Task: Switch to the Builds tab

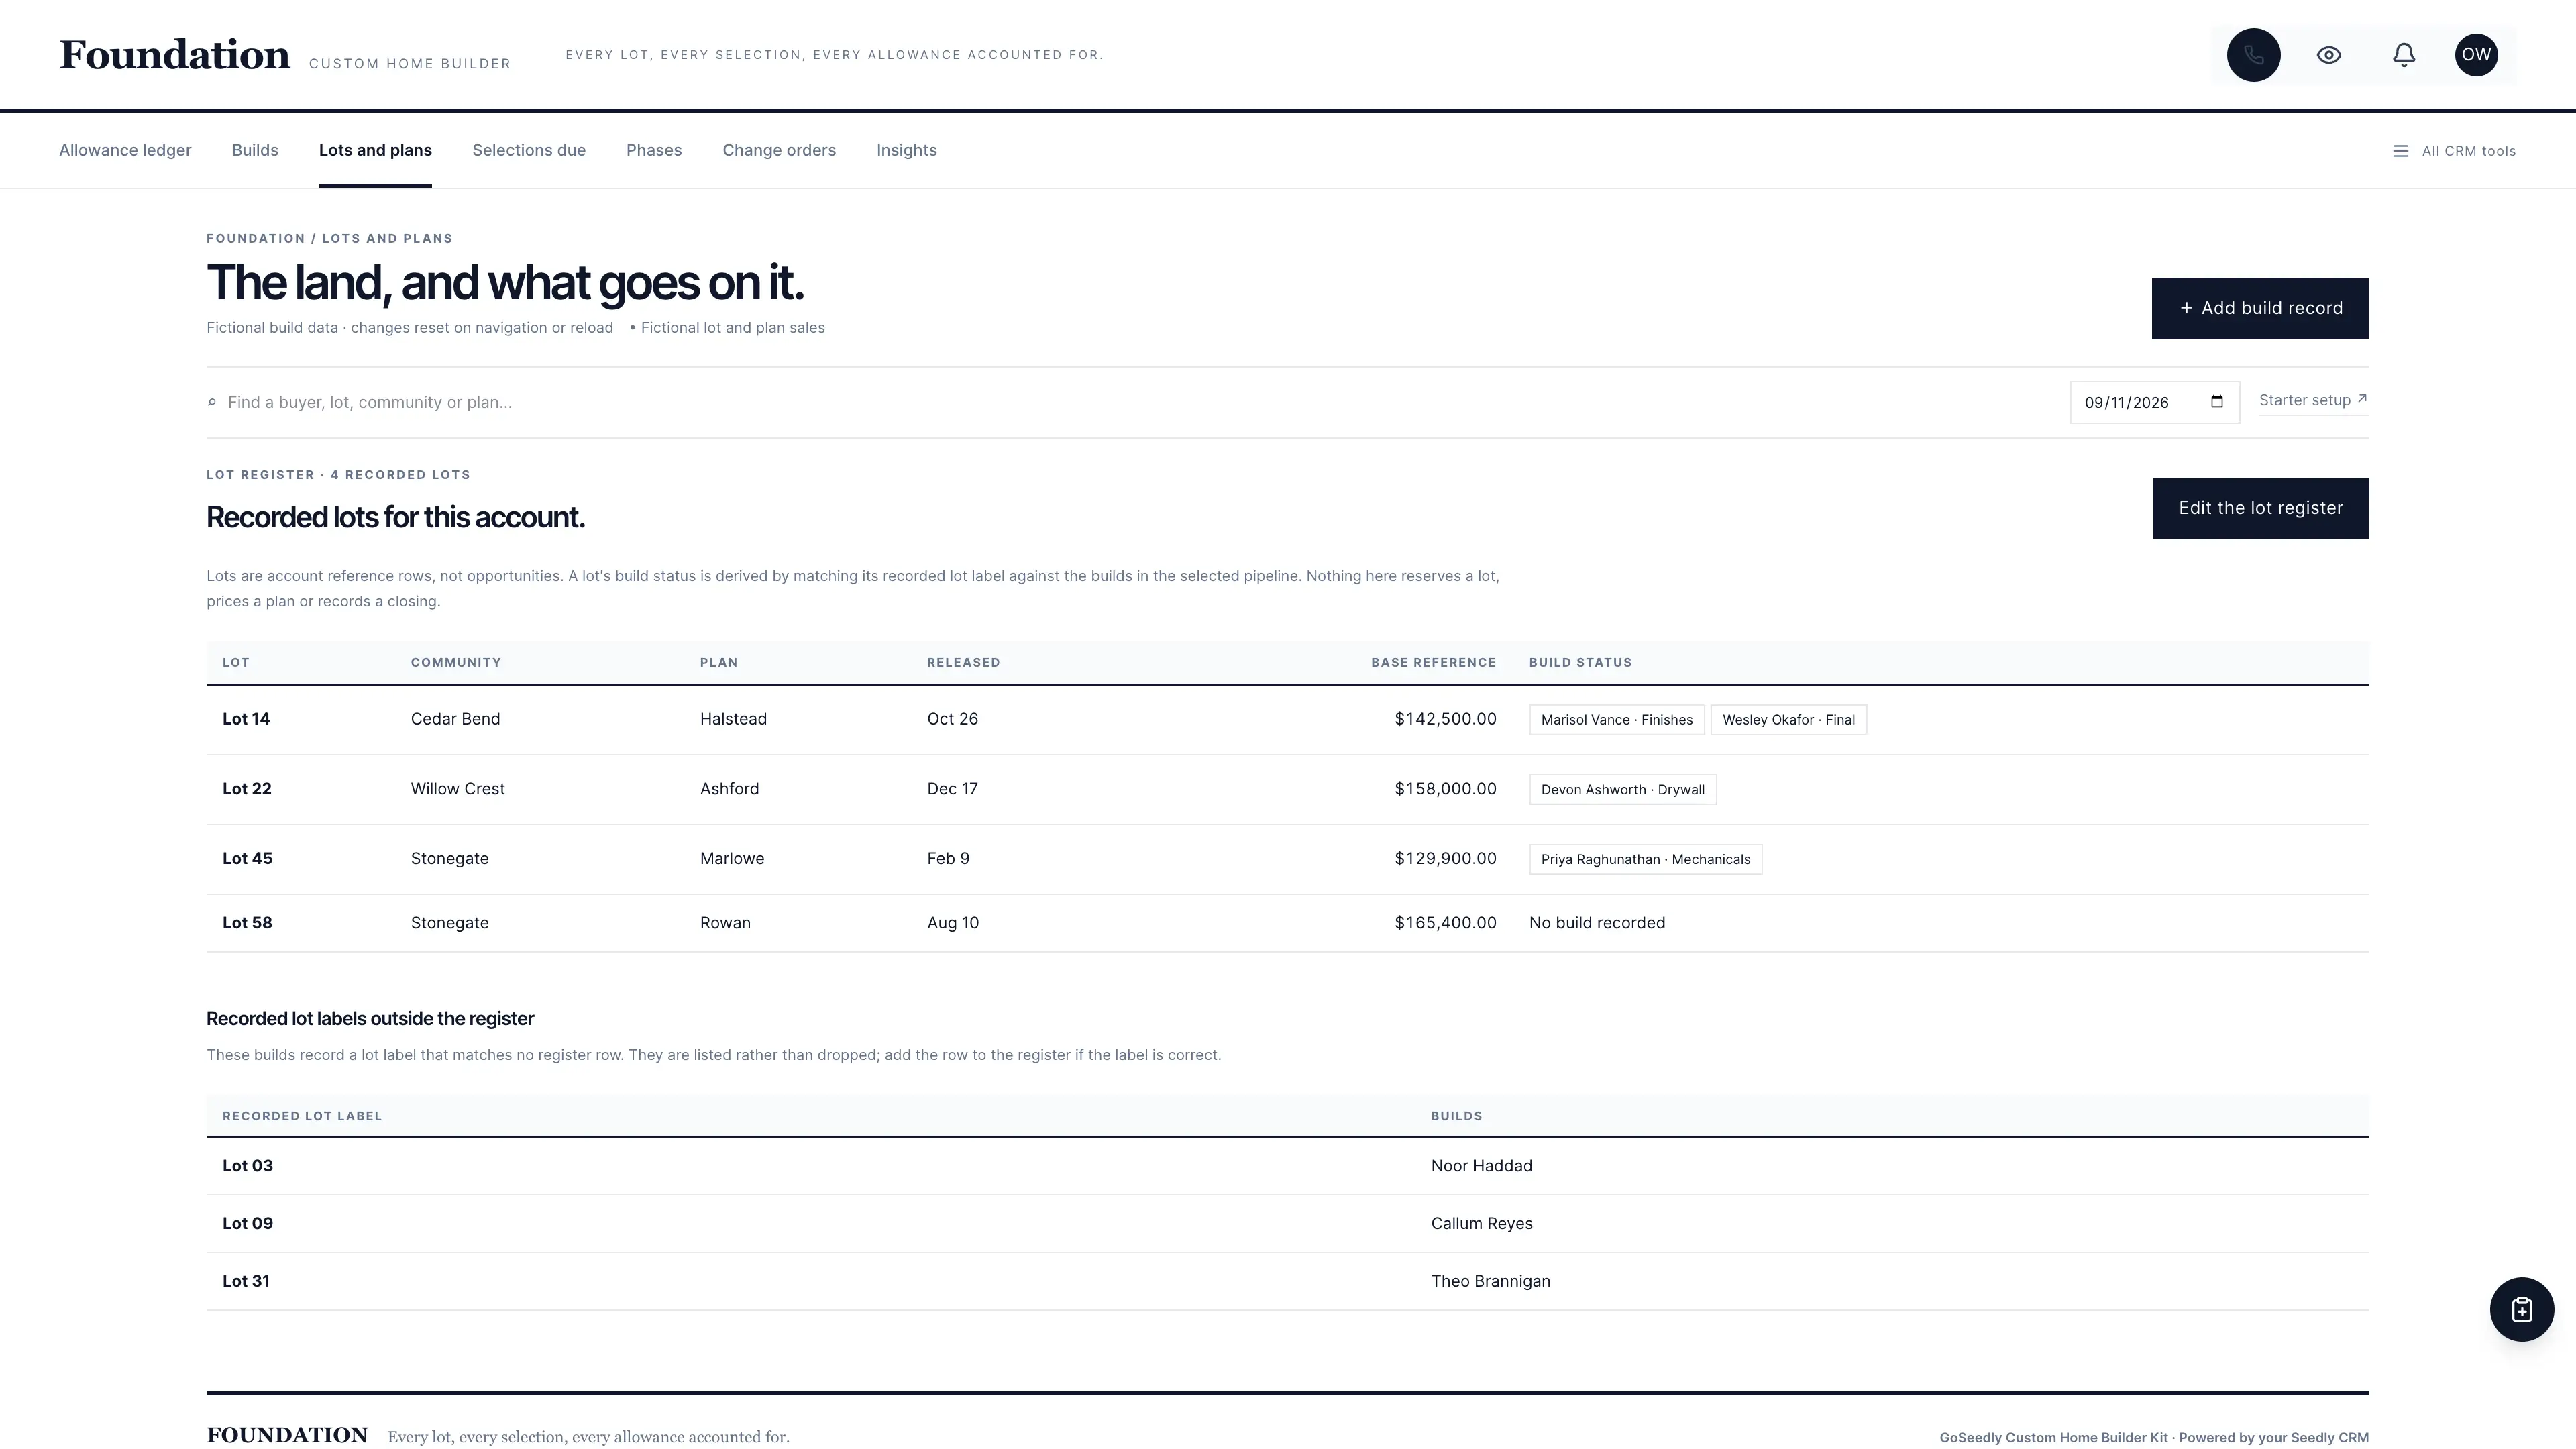Action: [x=255, y=150]
